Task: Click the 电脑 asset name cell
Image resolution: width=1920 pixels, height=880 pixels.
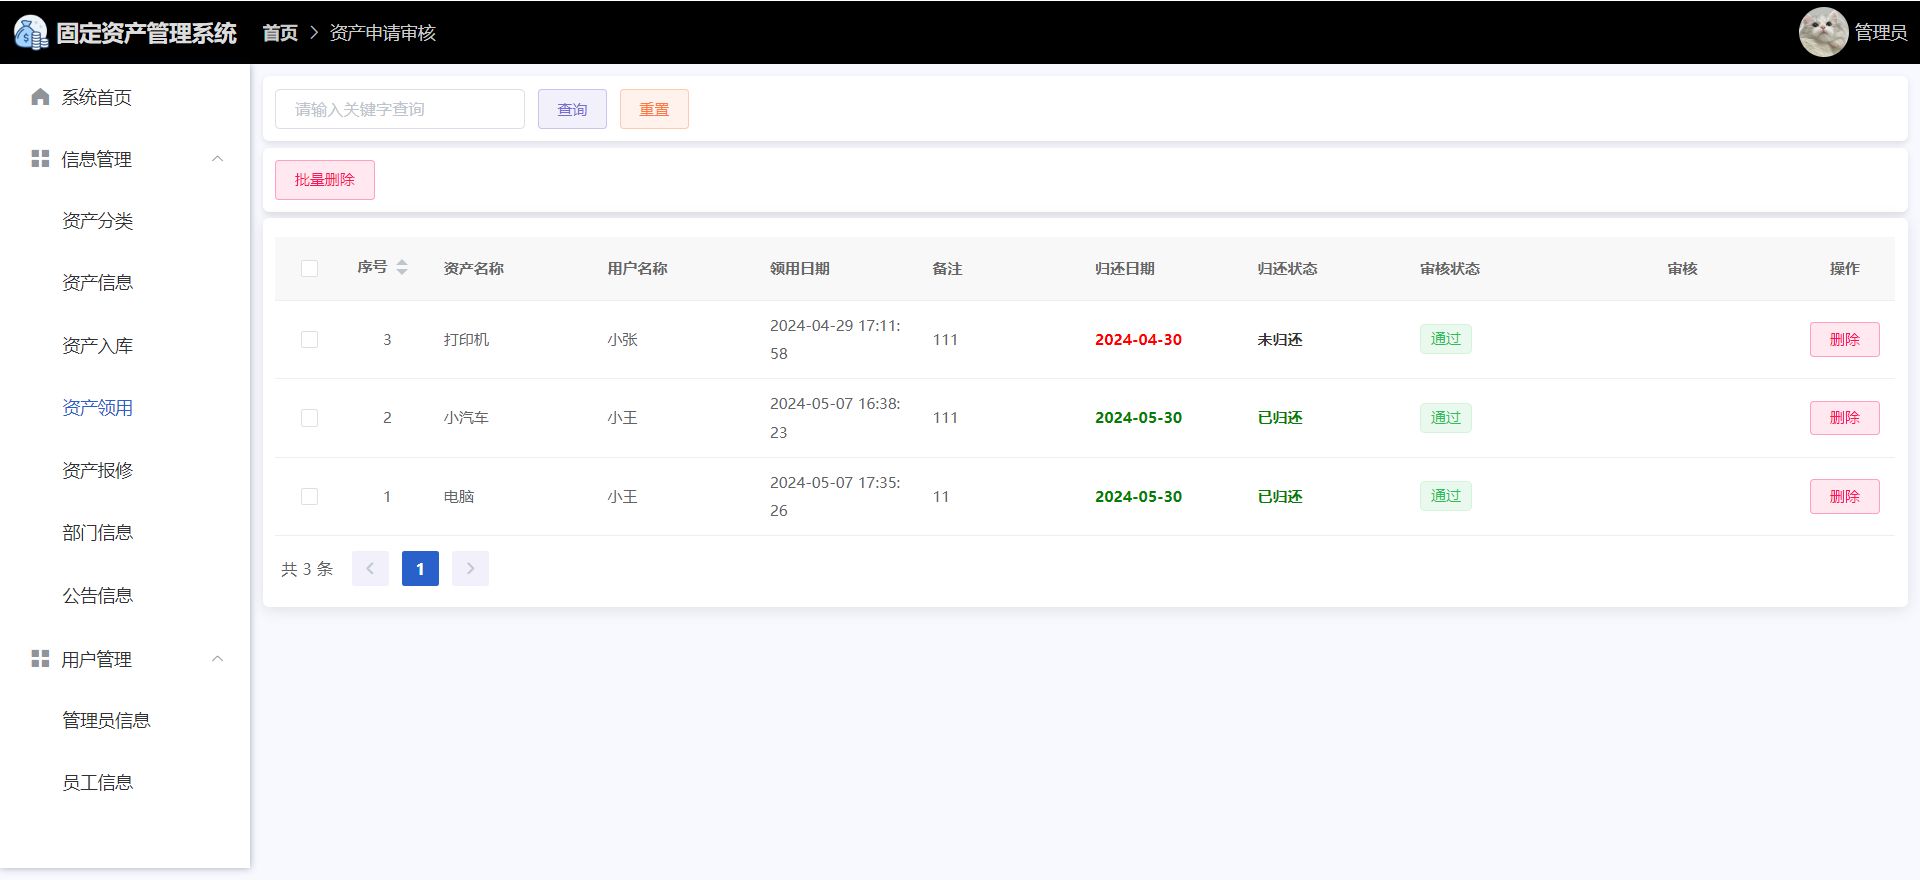Action: click(x=459, y=497)
